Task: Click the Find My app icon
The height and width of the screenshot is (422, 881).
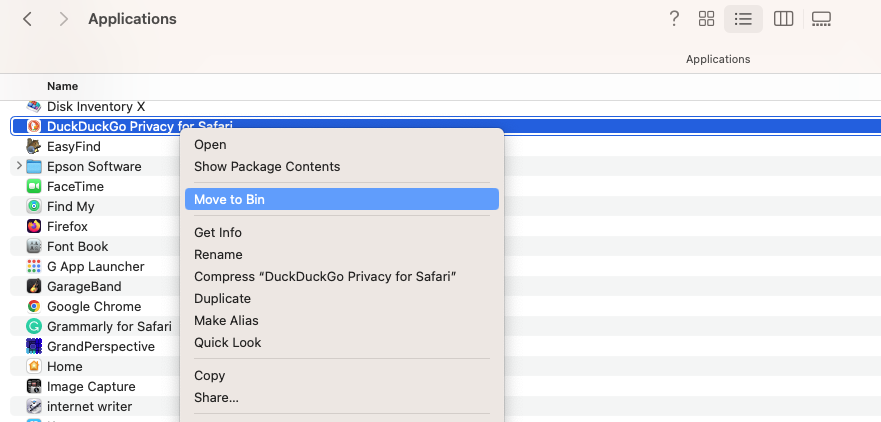Action: pyautogui.click(x=34, y=206)
